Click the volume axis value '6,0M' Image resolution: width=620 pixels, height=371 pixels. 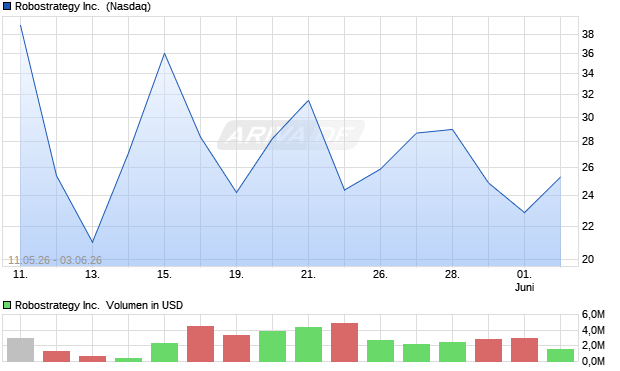593,314
